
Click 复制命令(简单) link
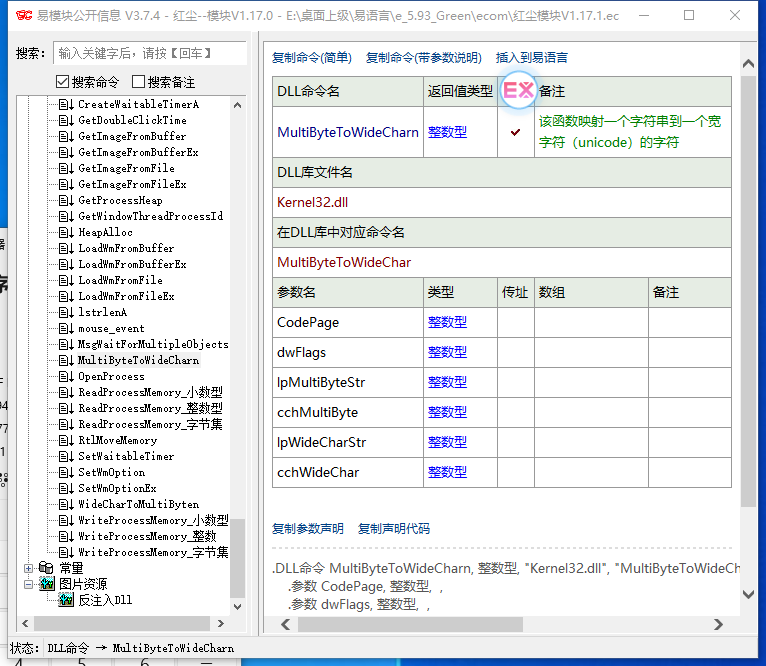coord(312,58)
